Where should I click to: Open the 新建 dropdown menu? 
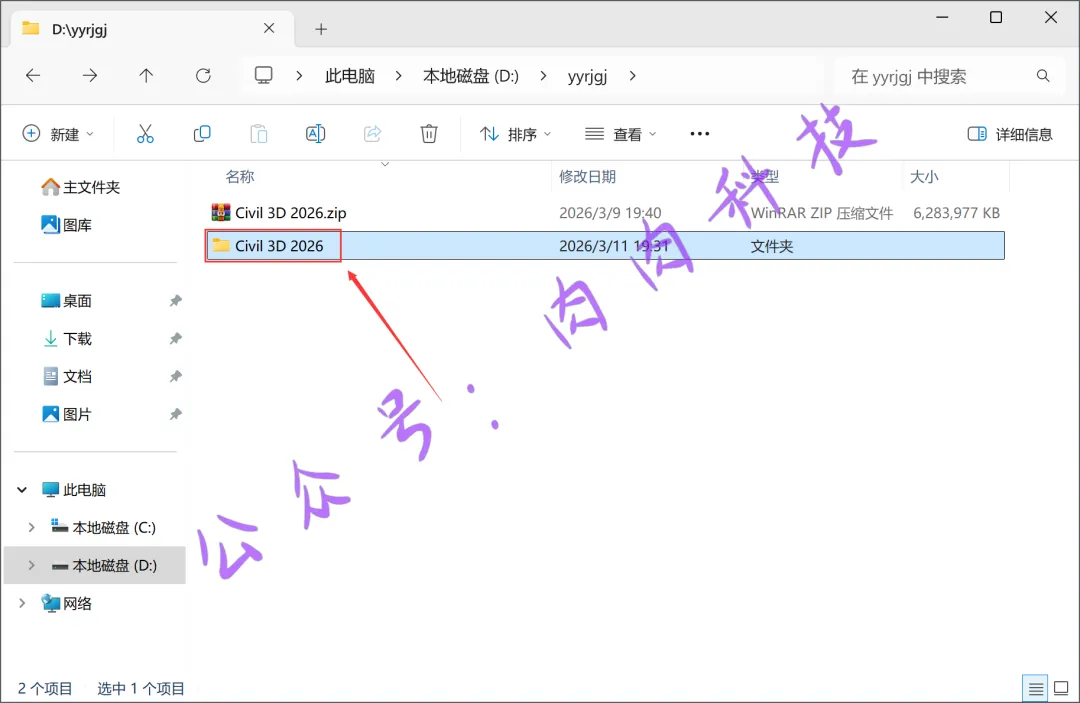click(59, 134)
